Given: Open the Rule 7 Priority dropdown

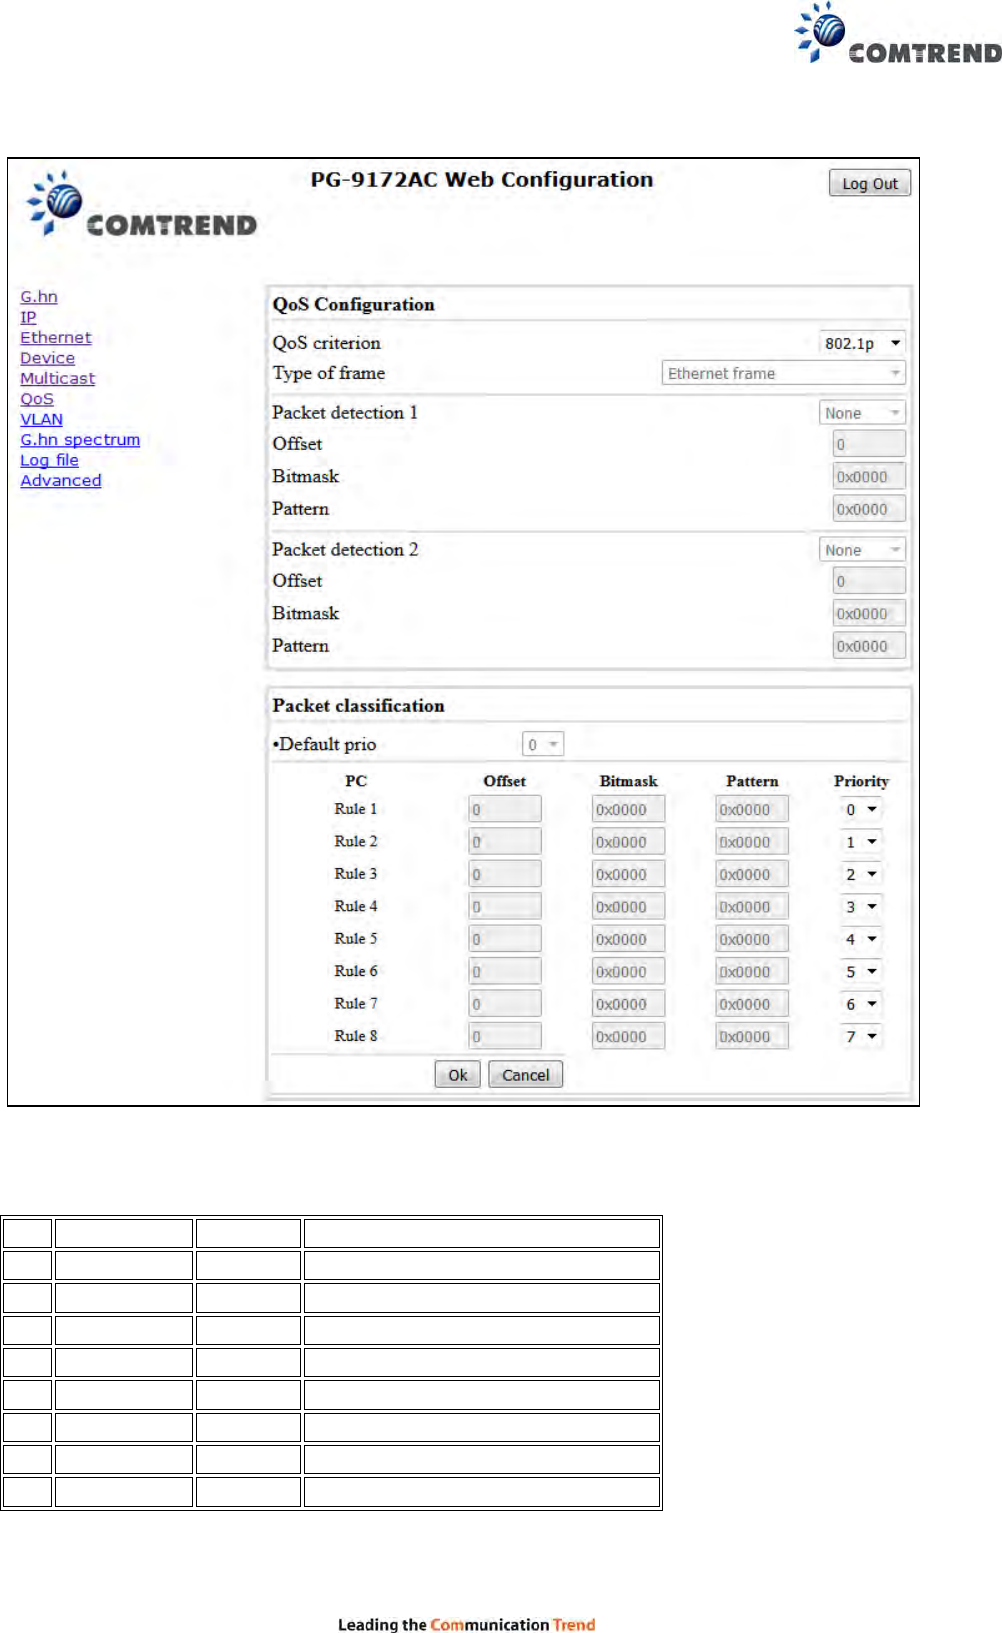Looking at the screenshot, I should click(x=860, y=1004).
